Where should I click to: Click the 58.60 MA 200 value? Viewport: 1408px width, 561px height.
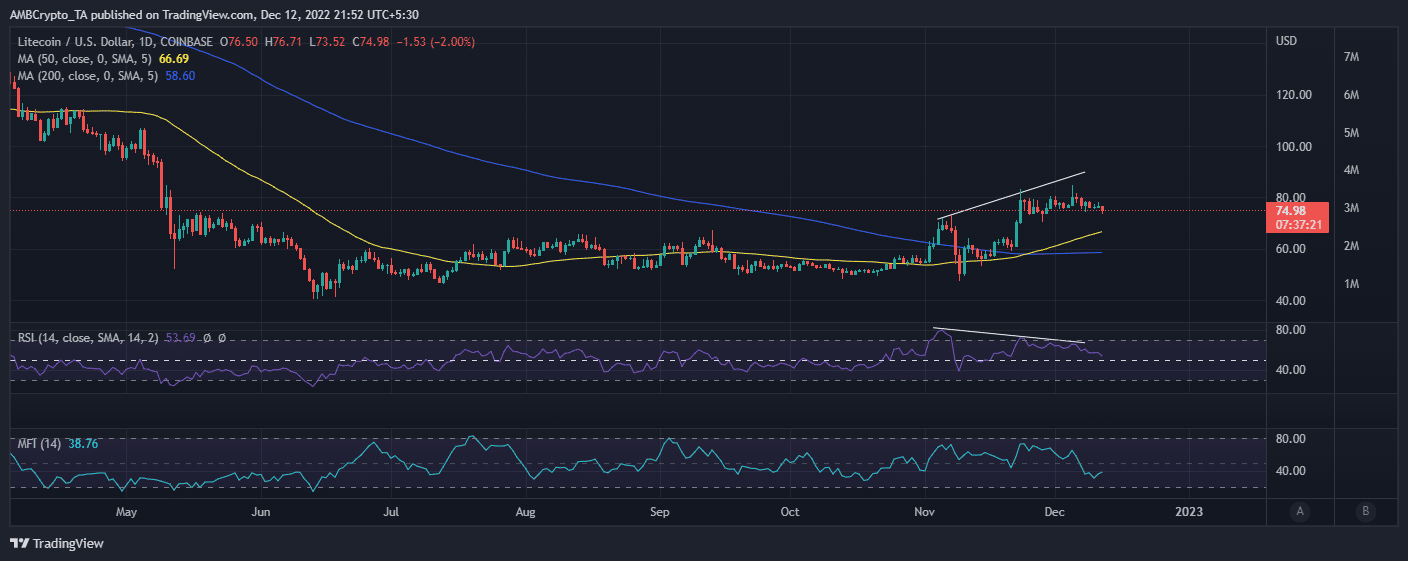pos(180,76)
